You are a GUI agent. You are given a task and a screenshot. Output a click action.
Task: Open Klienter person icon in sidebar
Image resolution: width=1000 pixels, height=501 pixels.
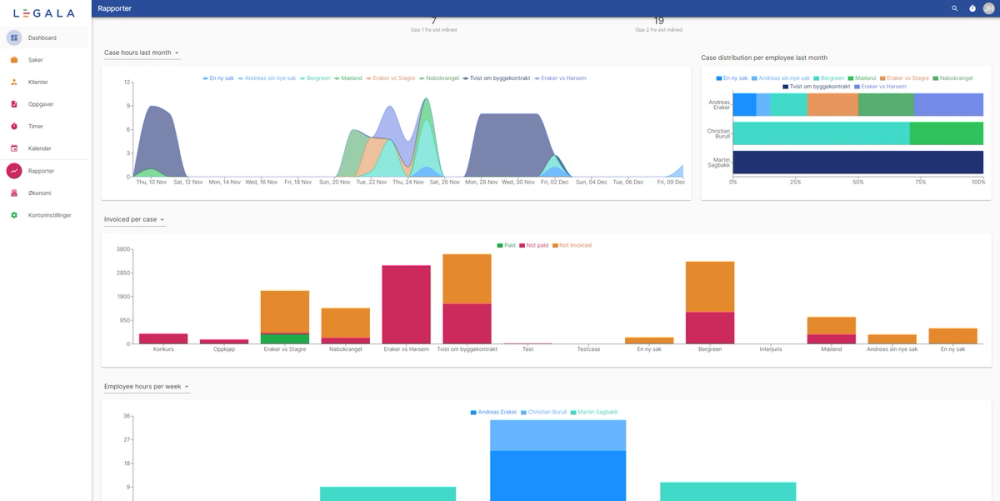[x=14, y=82]
